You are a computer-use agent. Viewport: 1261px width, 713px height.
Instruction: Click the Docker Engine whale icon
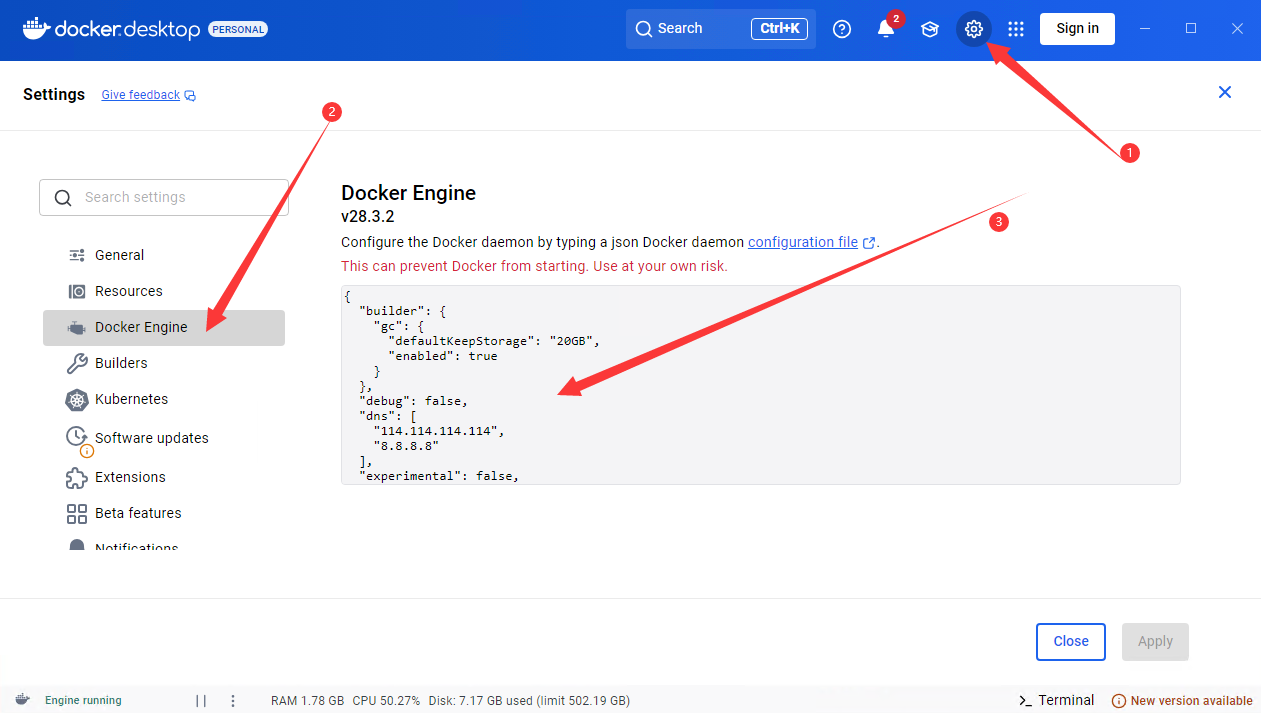coord(77,328)
